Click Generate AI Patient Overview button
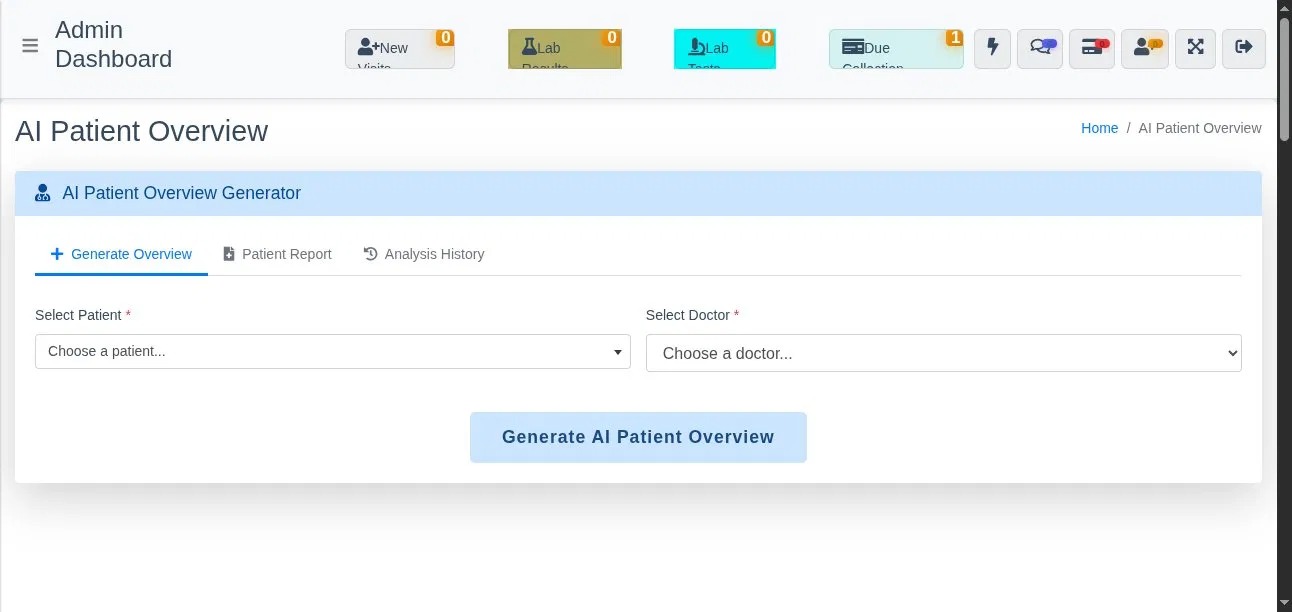 pos(638,437)
